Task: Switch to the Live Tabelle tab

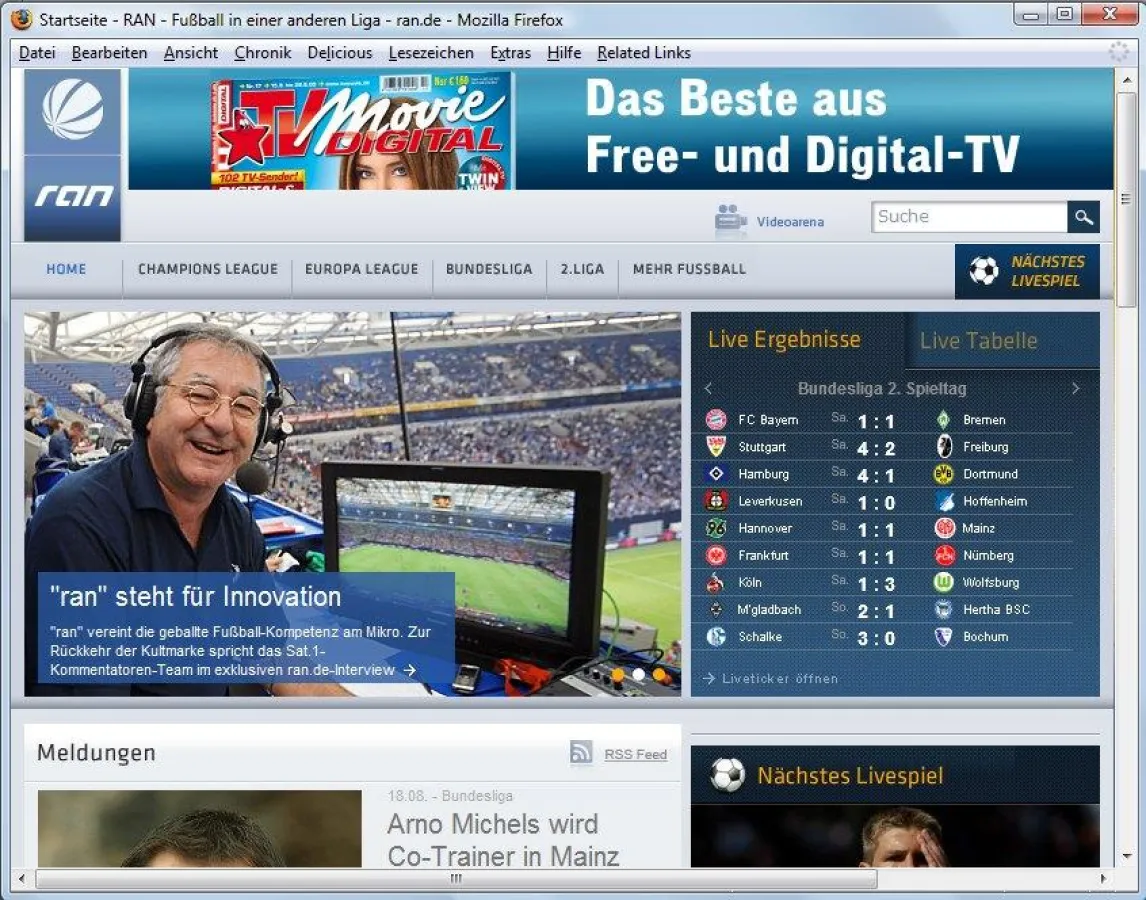Action: click(978, 341)
